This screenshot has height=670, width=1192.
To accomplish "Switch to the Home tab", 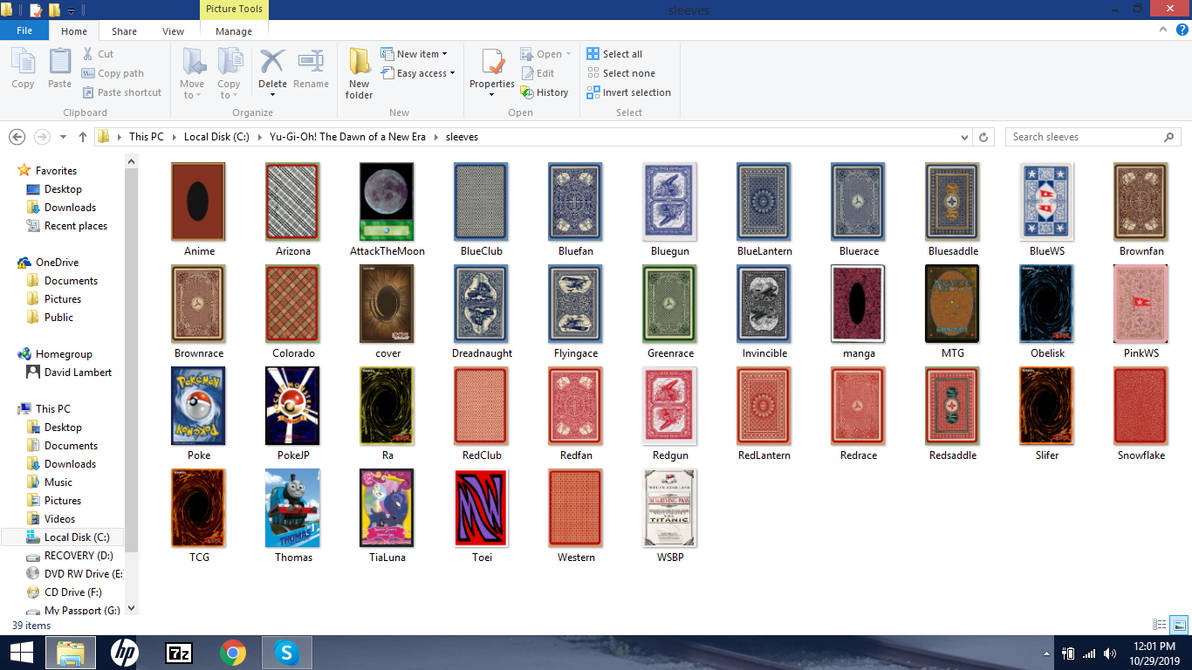I will (74, 31).
